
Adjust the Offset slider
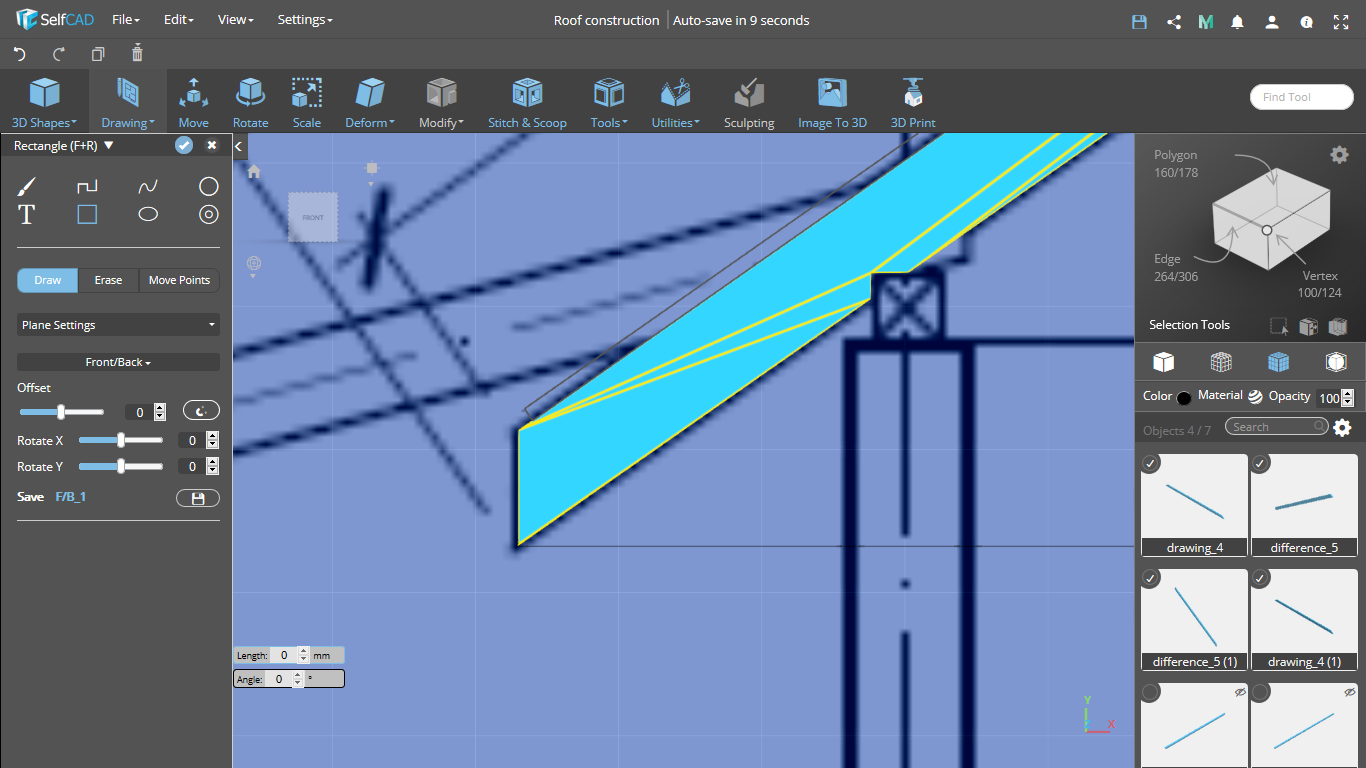[61, 412]
